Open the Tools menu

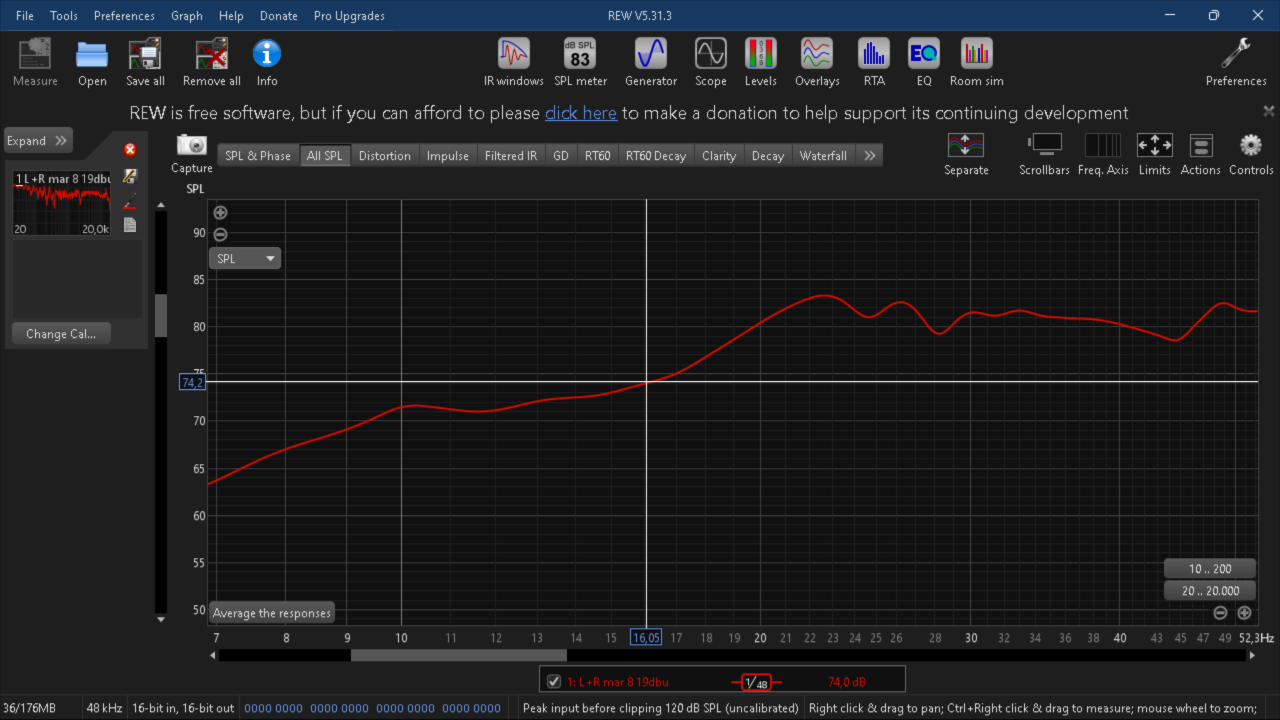click(64, 15)
